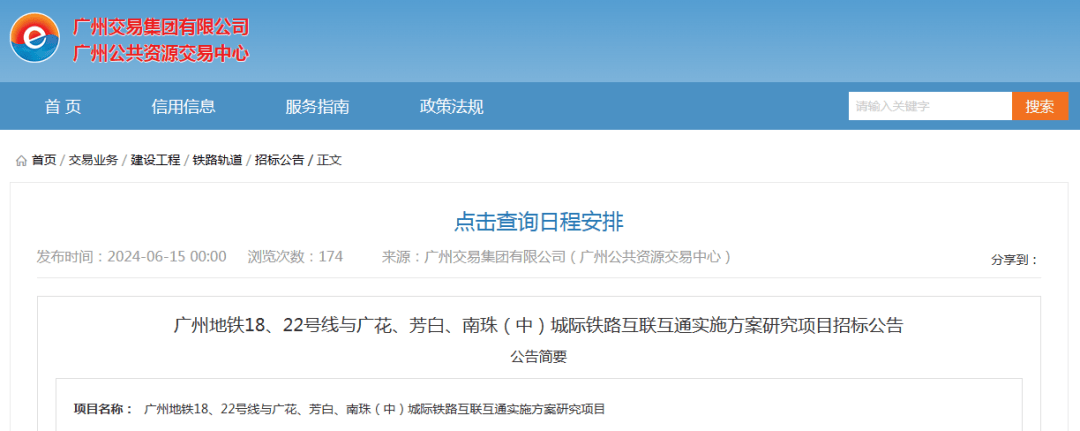The height and width of the screenshot is (431, 1080).
Task: Click the 浏览次数：174 text
Action: coord(295,257)
